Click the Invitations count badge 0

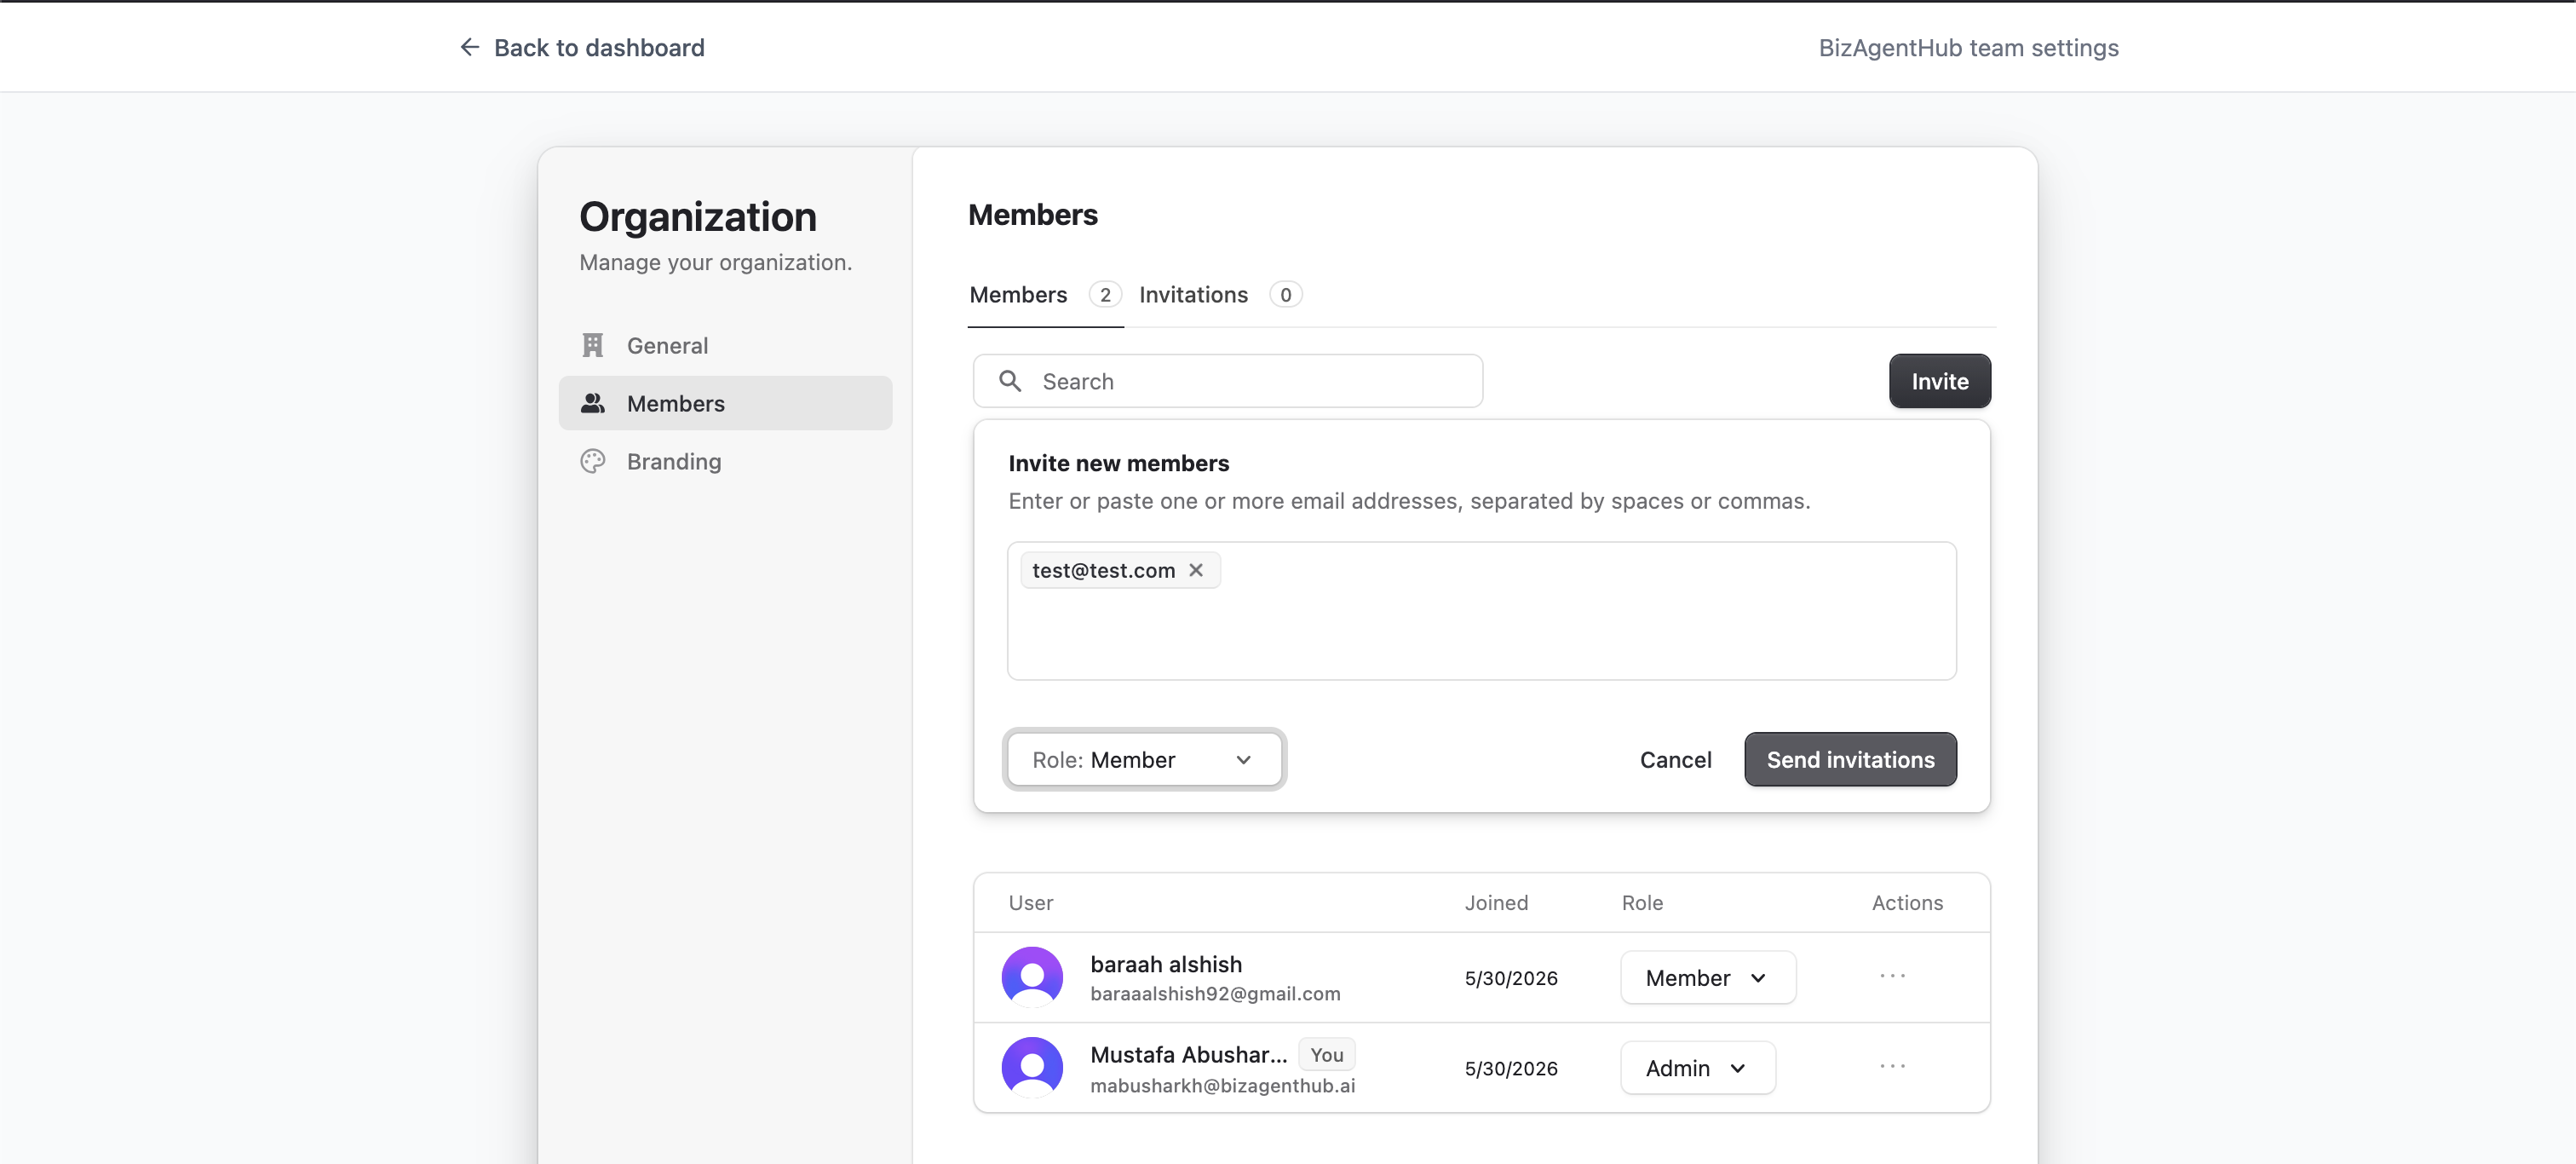[1285, 295]
